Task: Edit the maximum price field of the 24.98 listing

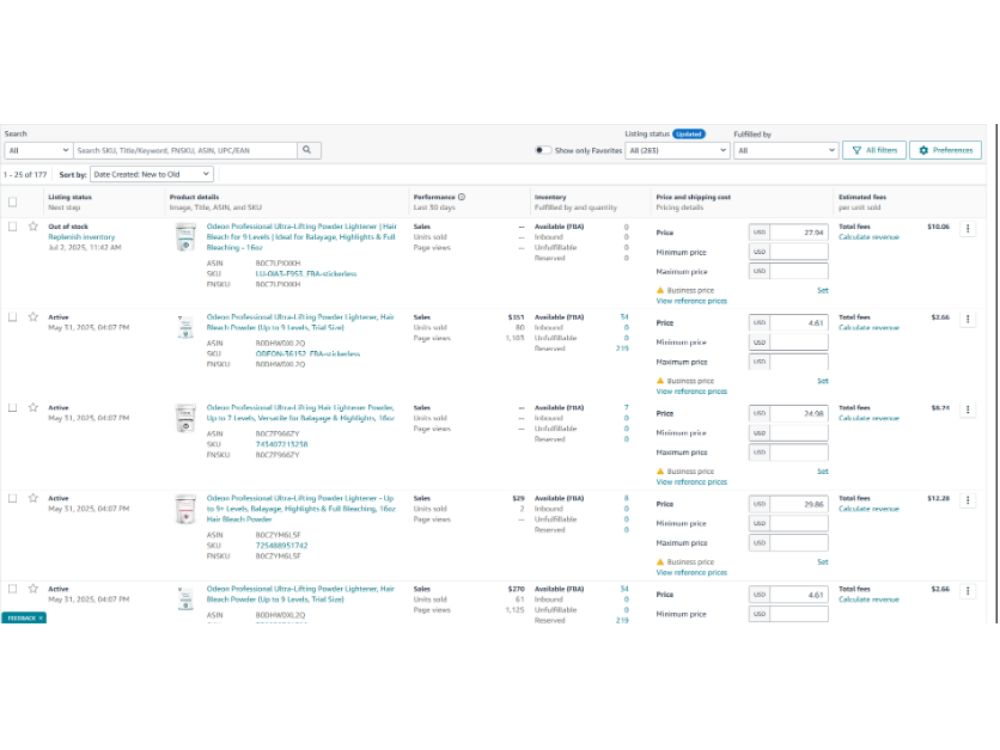Action: click(799, 452)
